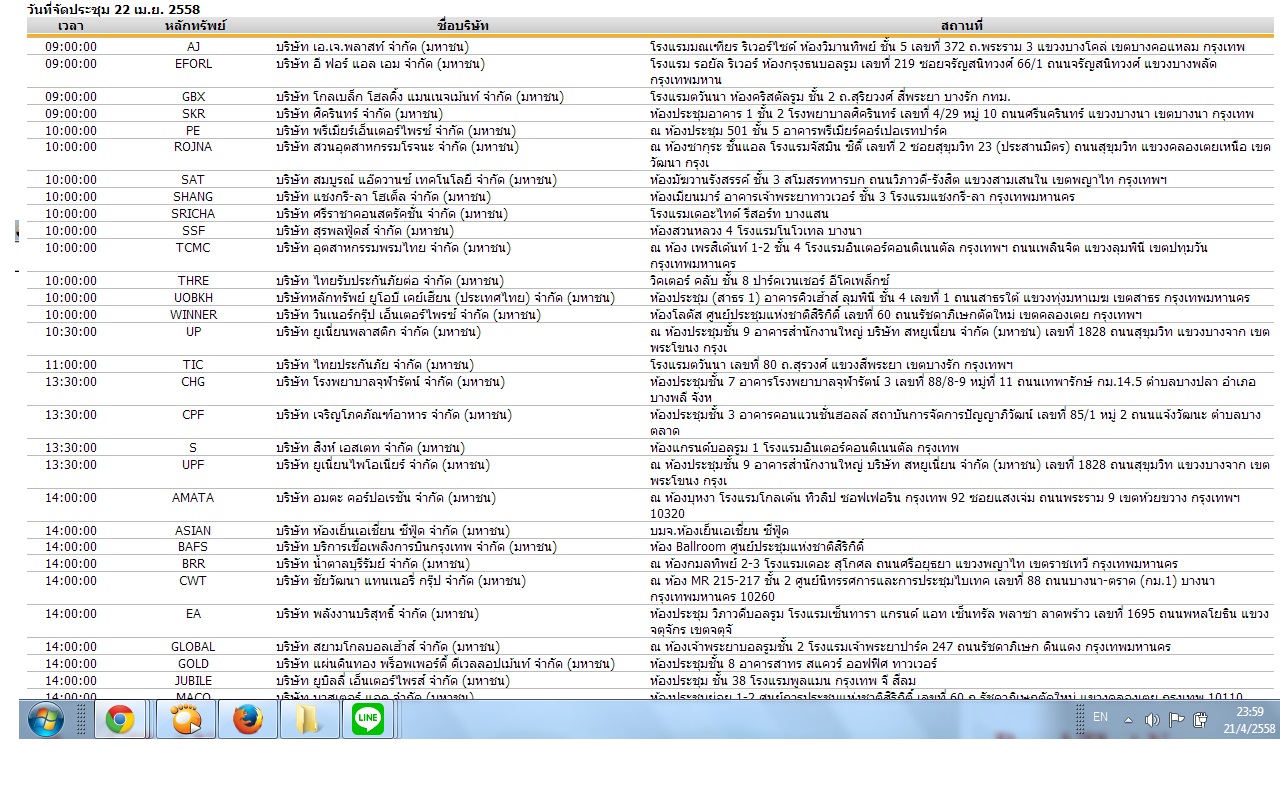Screen dimensions: 1280x800
Task: Open the folder icon on the taskbar
Action: click(308, 719)
